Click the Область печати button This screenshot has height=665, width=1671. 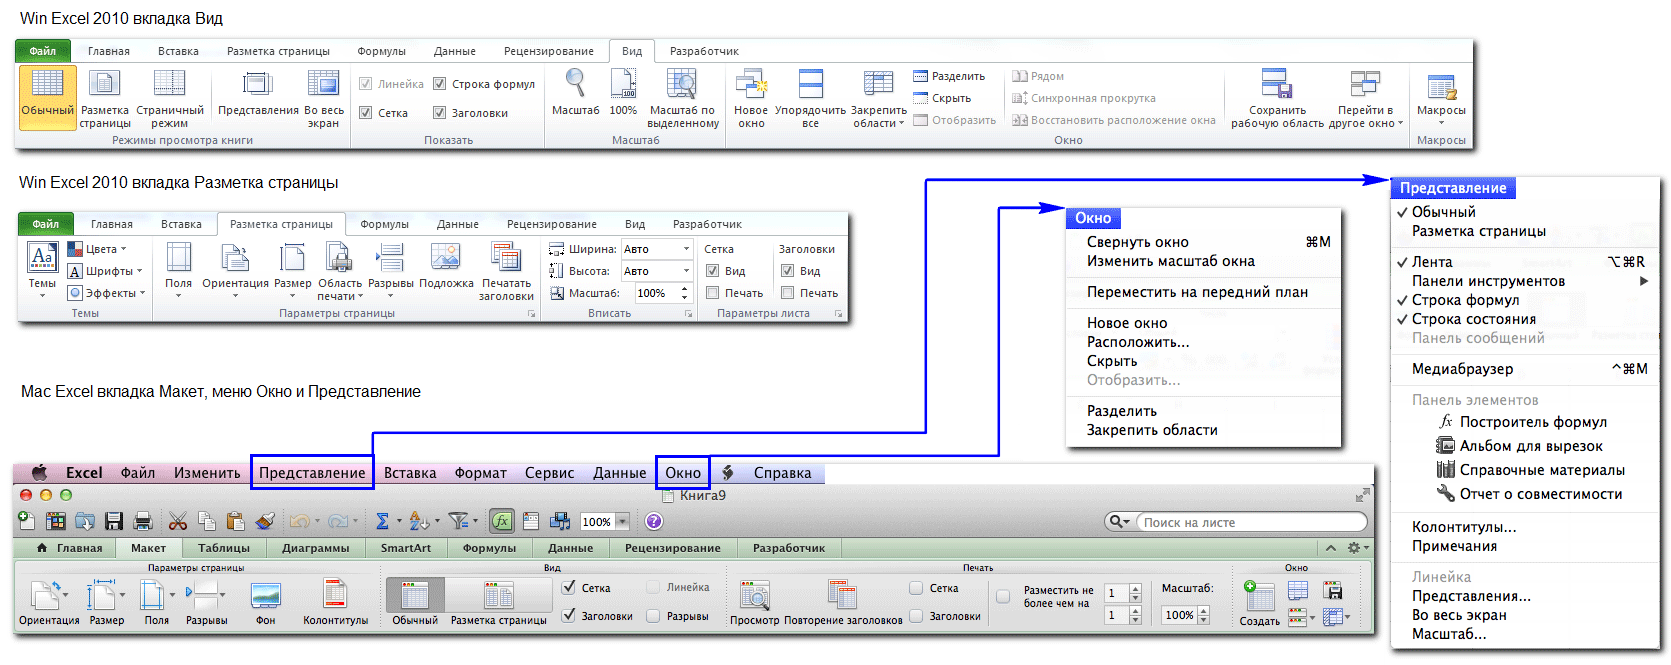coord(340,271)
